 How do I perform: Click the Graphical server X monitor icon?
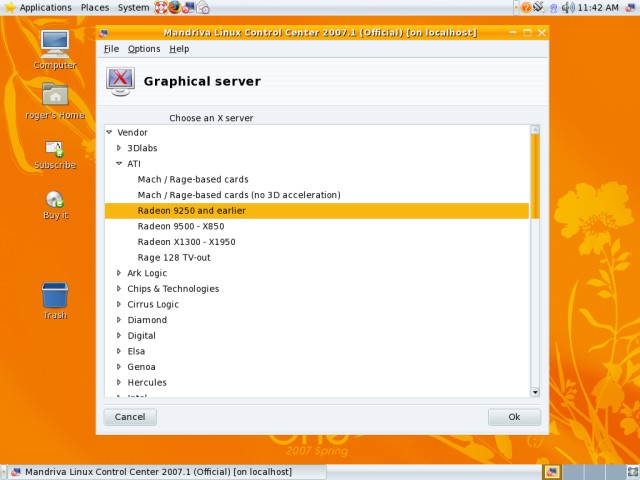120,81
